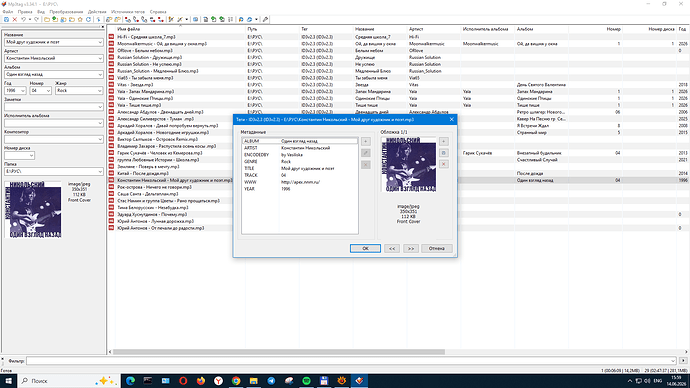690x388 pixels.
Task: Click the Add directory folder icon with green plus
Action: pyautogui.click(x=55, y=19)
